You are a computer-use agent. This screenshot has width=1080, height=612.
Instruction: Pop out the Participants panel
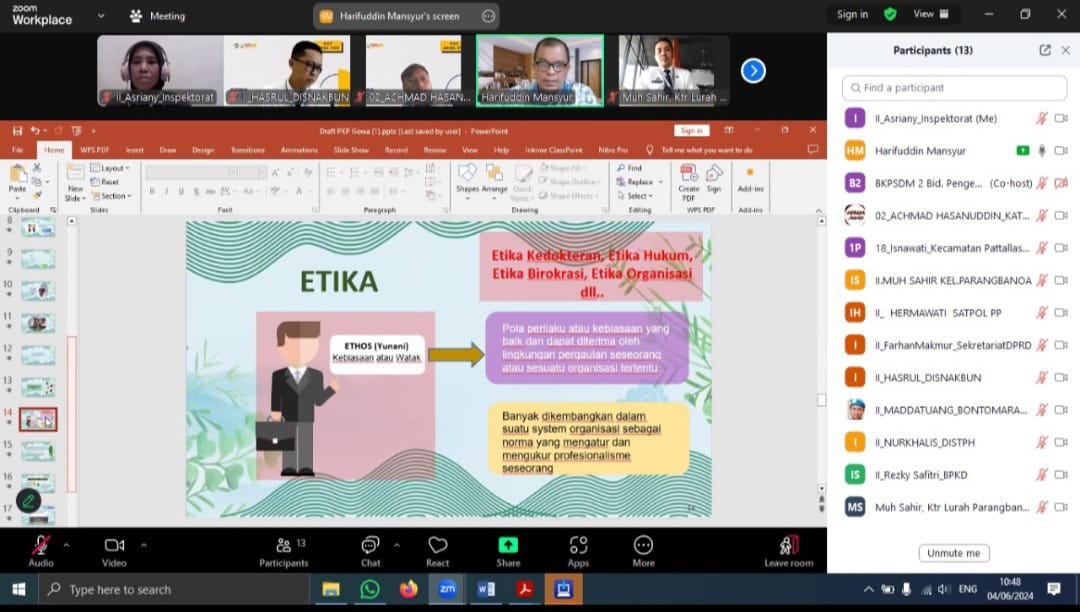pyautogui.click(x=1045, y=50)
